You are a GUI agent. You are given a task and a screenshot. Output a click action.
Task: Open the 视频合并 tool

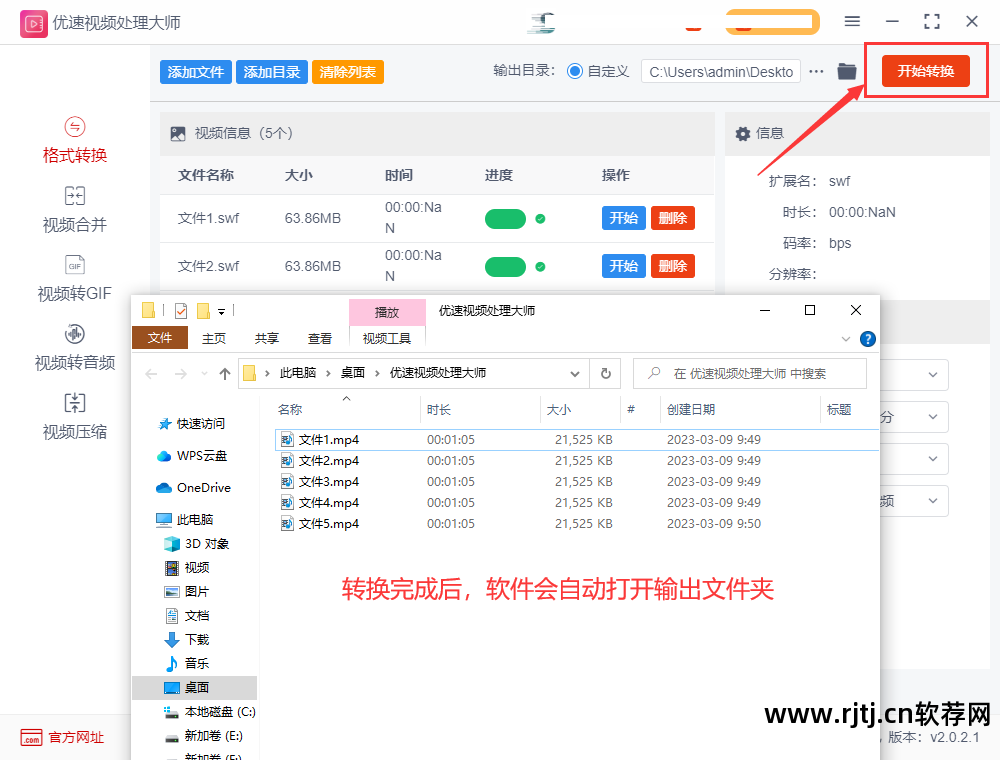[x=75, y=210]
